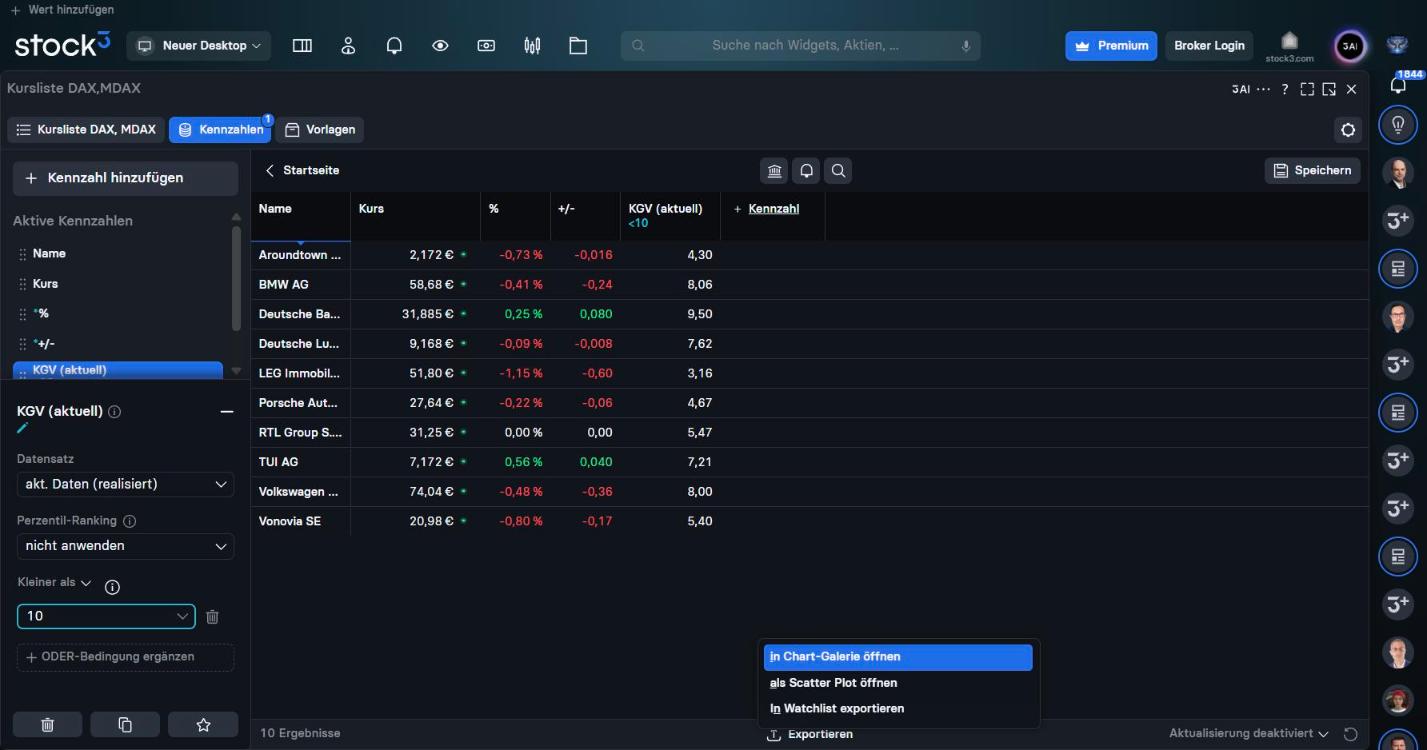The height and width of the screenshot is (750, 1427).
Task: Open the Kleiner als operator dropdown
Action: point(55,582)
